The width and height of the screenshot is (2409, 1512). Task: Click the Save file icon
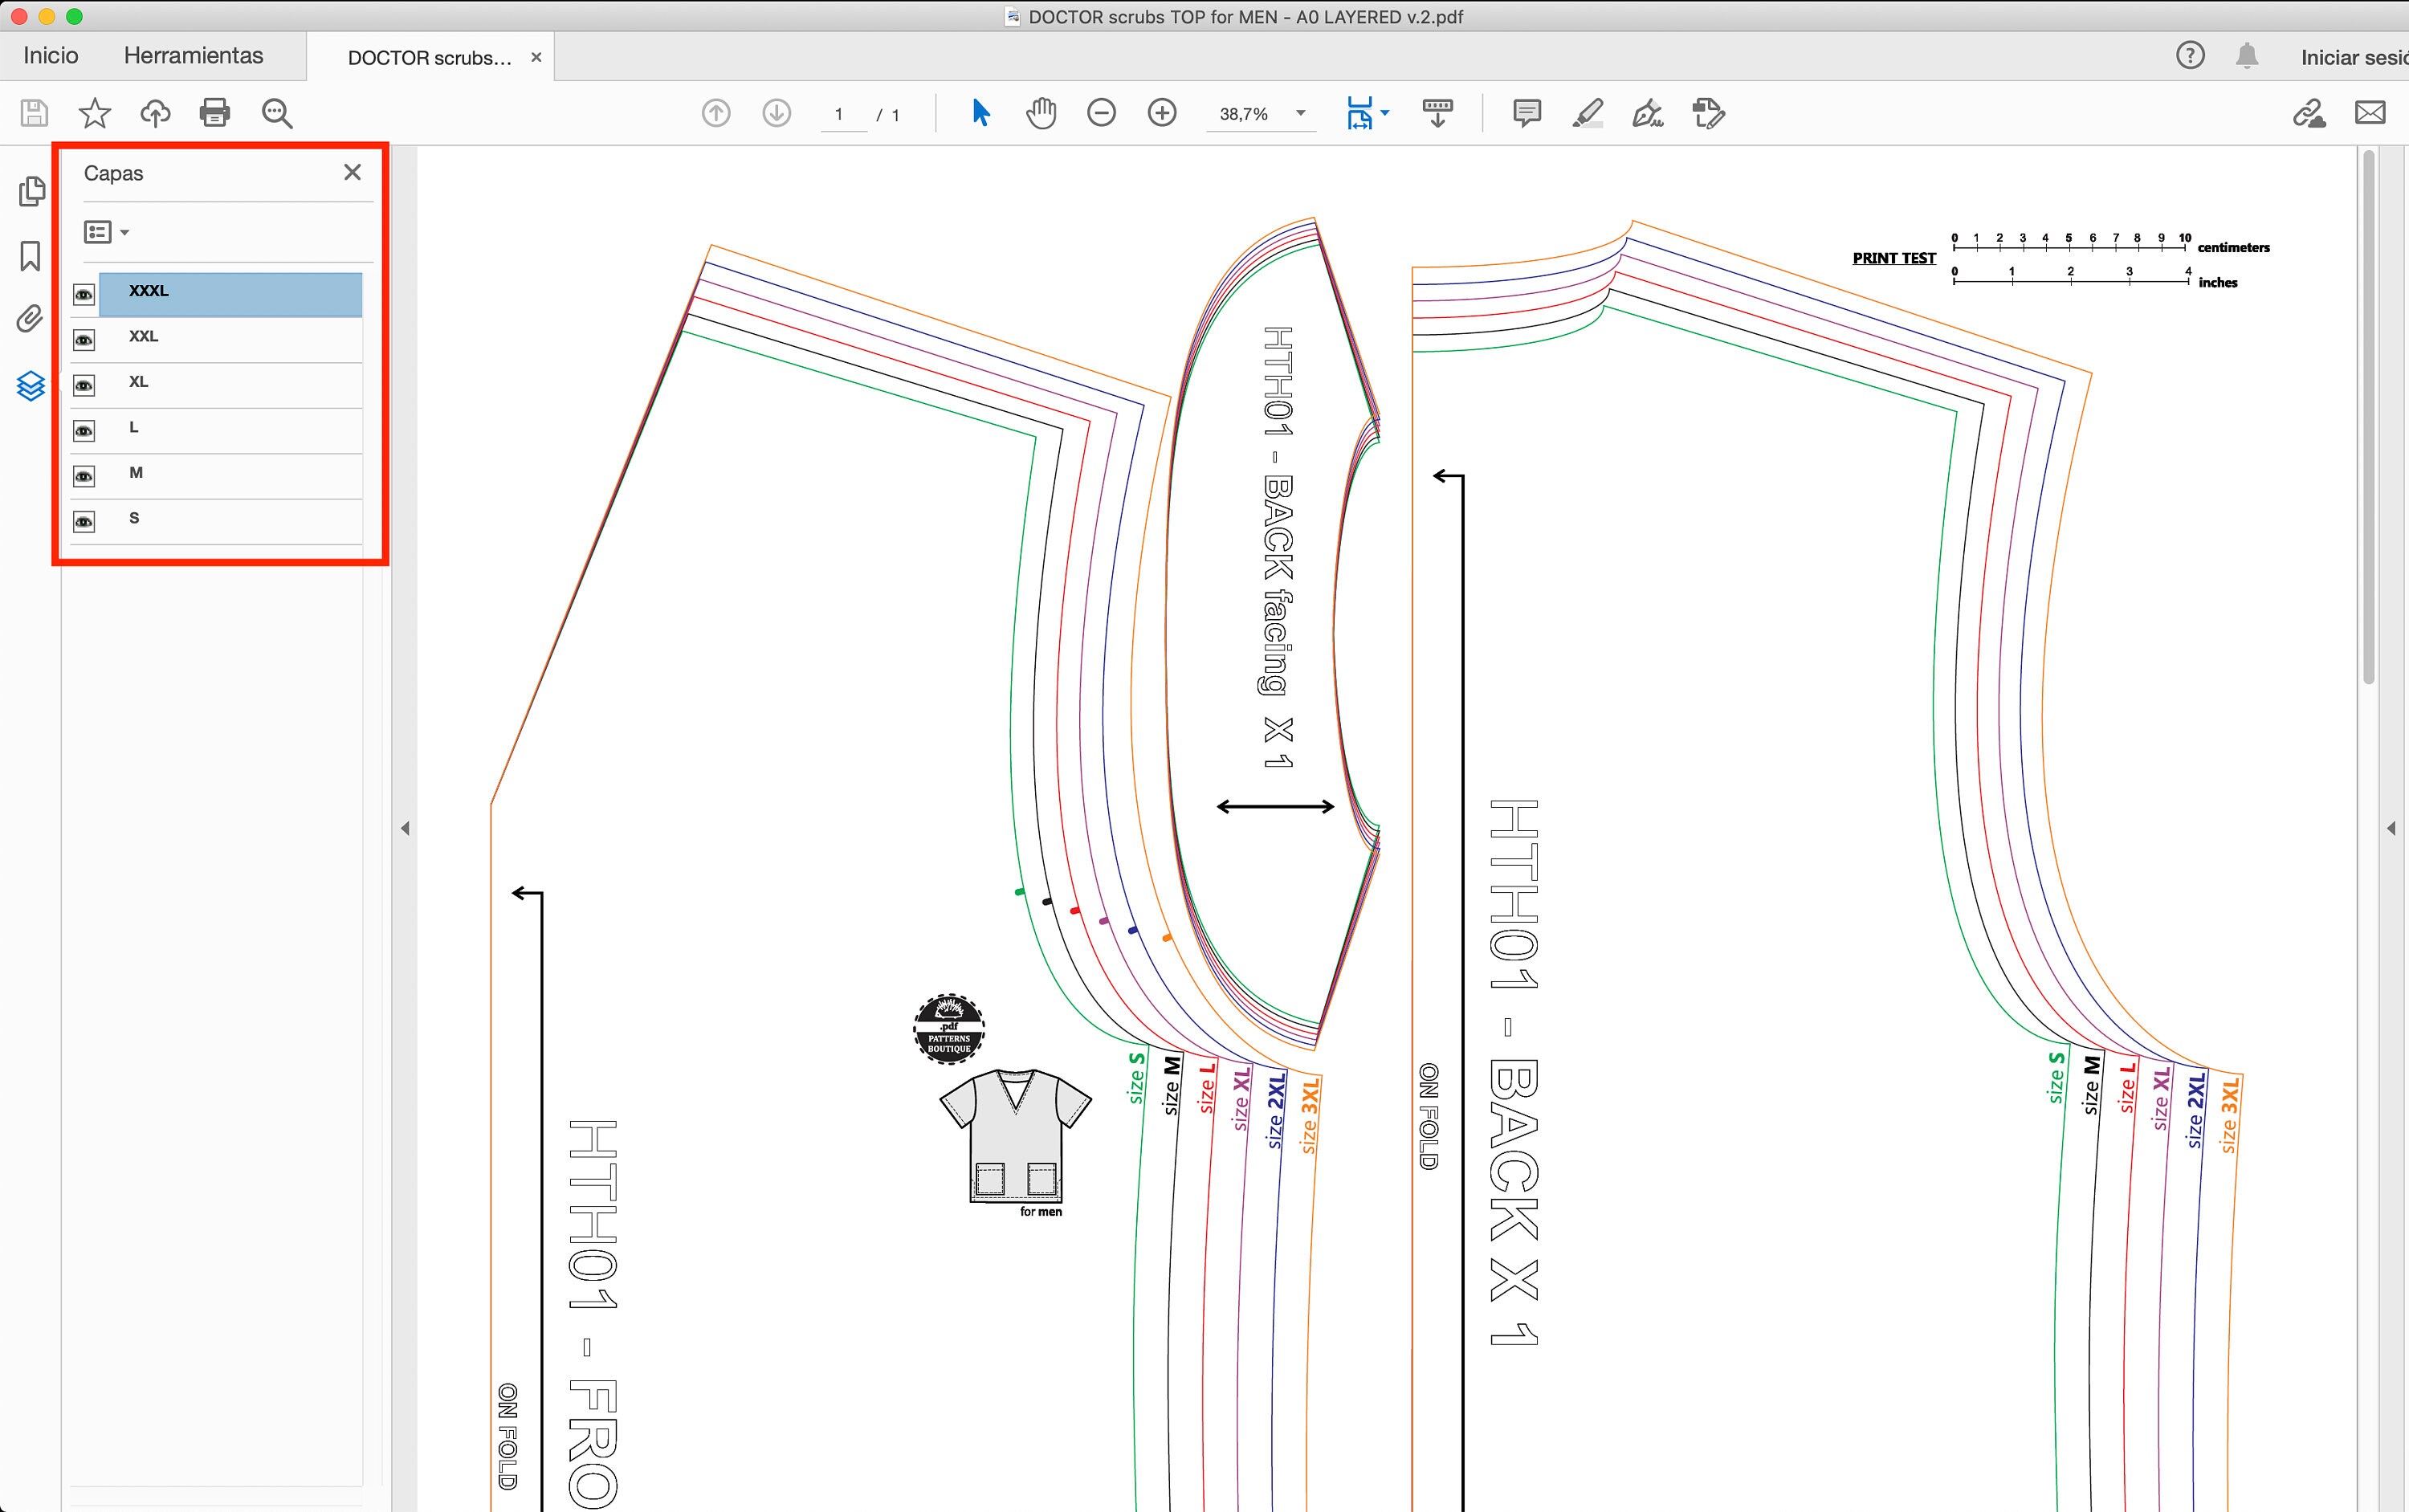coord(34,113)
